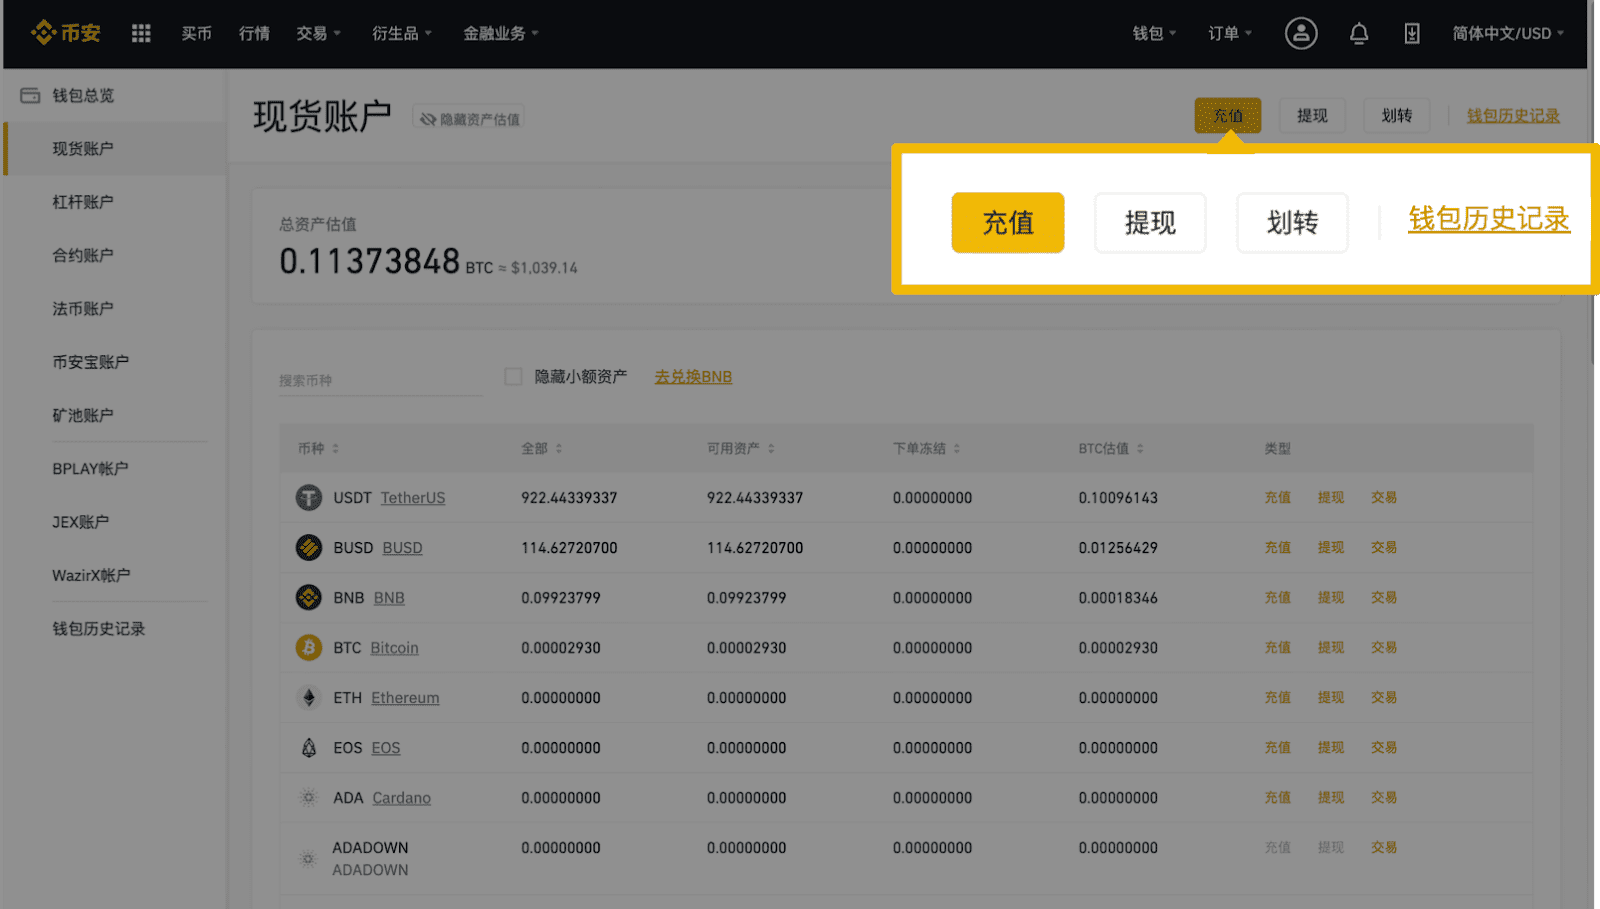Viewport: 1600px width, 909px height.
Task: Open 买币 in the top navigation
Action: click(196, 33)
